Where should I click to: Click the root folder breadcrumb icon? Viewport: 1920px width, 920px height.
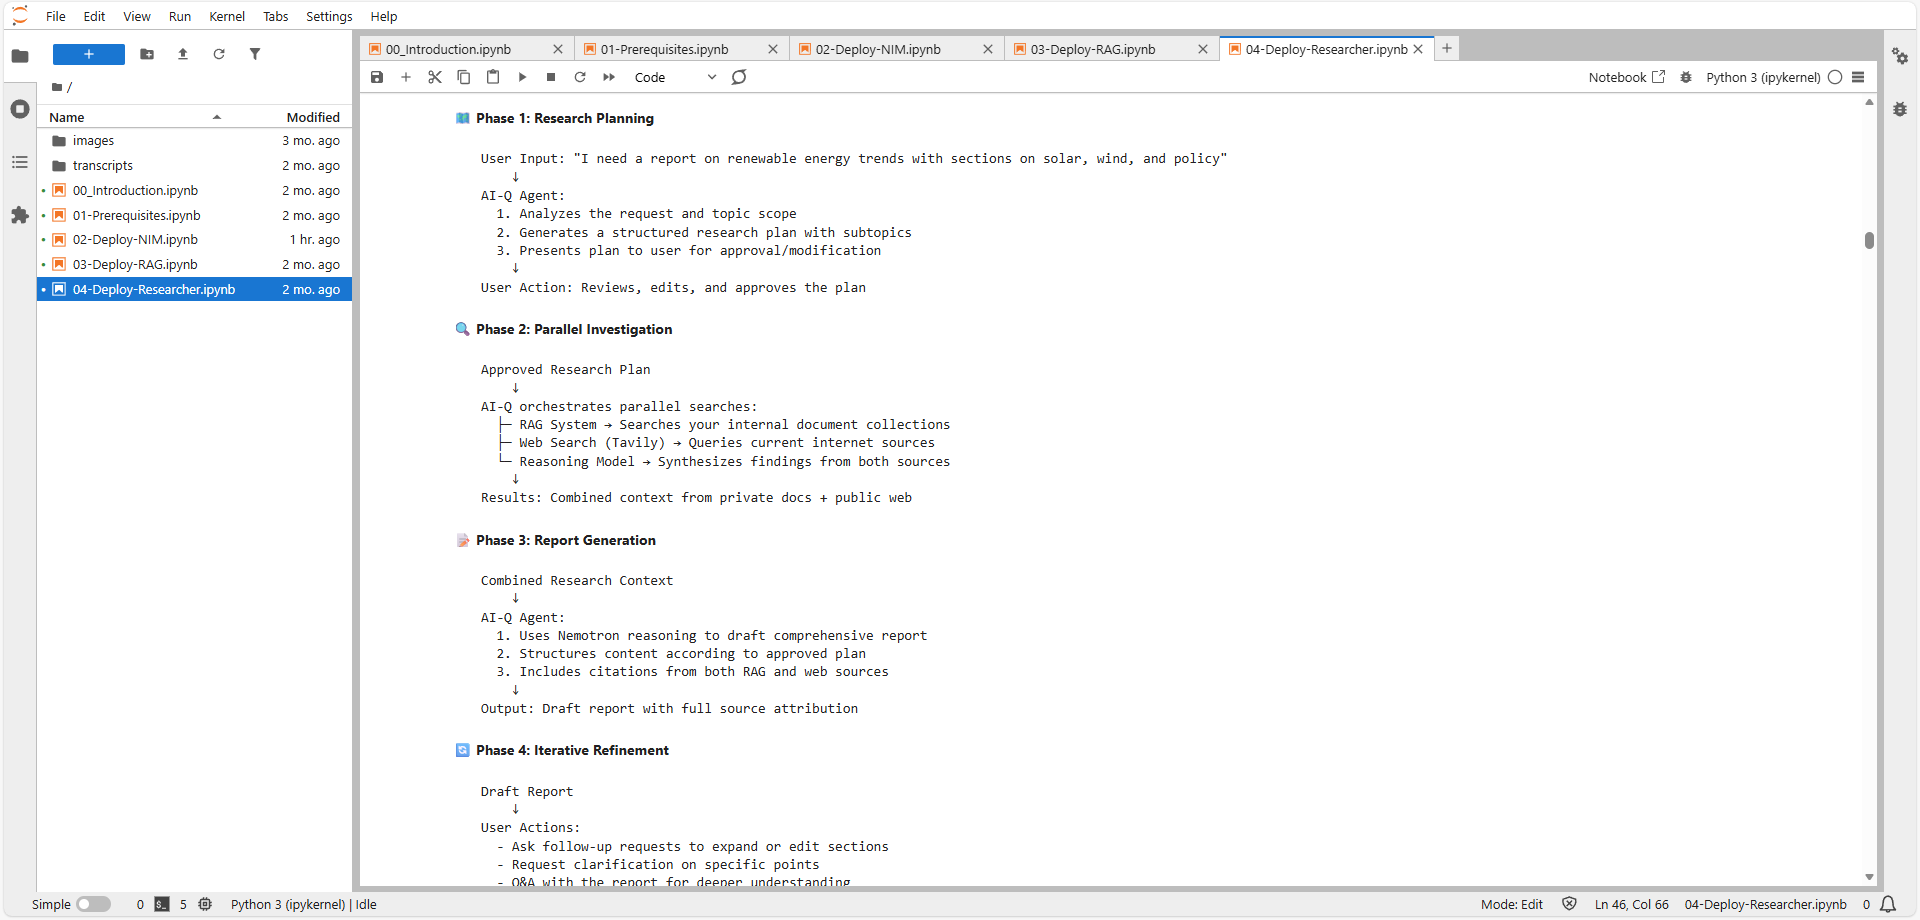[57, 87]
